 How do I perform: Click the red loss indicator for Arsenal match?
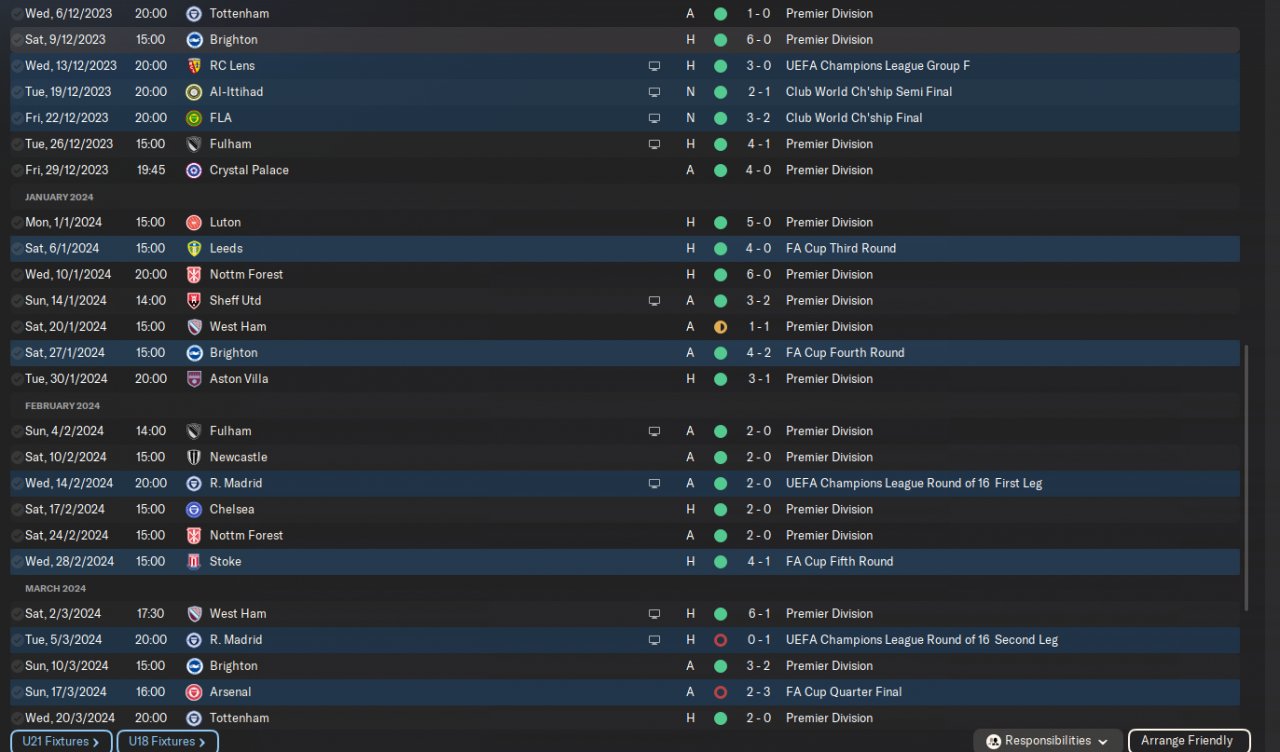coord(720,692)
